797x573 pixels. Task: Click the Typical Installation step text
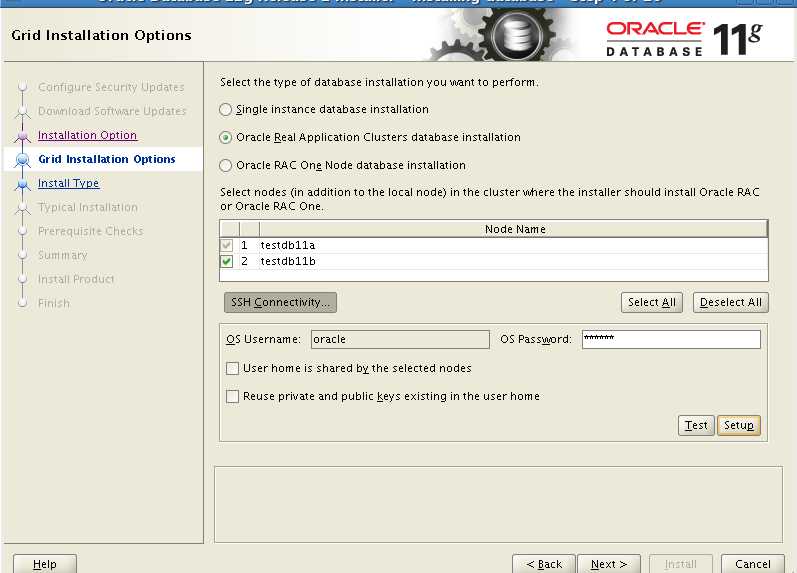coord(88,207)
